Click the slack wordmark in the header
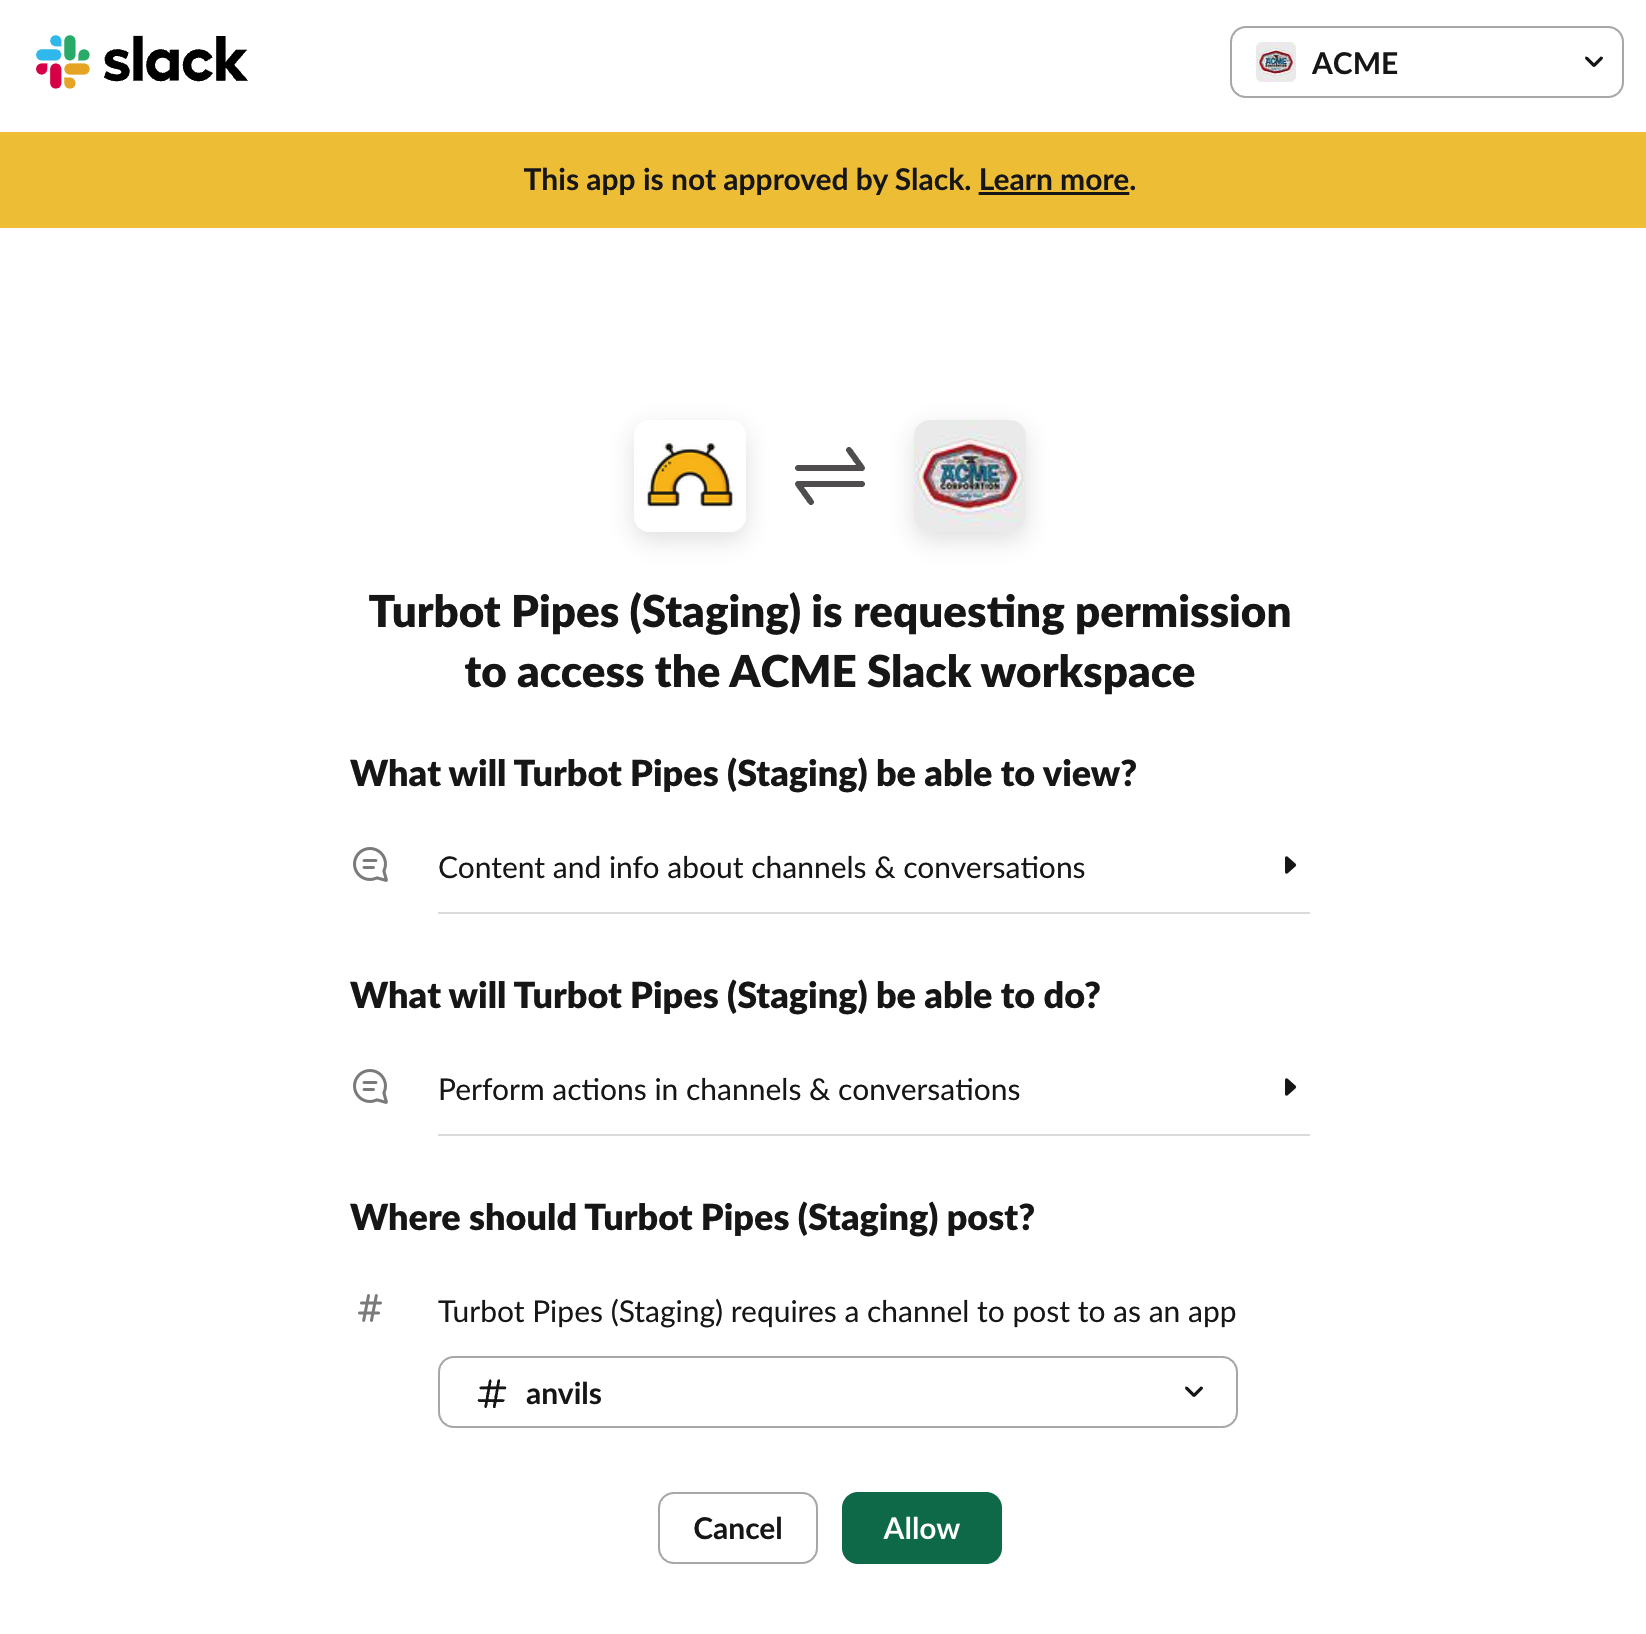 [x=175, y=61]
